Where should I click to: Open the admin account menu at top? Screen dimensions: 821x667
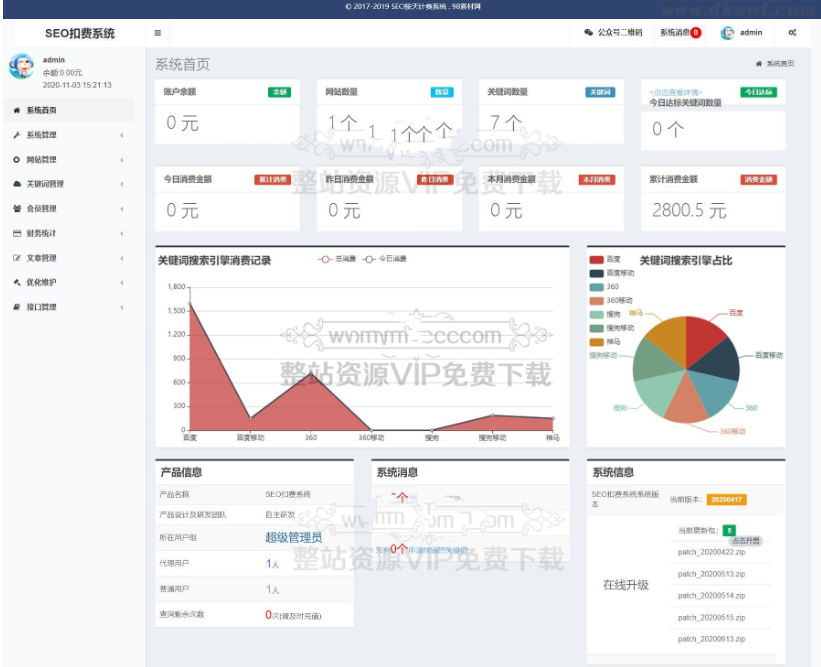[x=742, y=32]
